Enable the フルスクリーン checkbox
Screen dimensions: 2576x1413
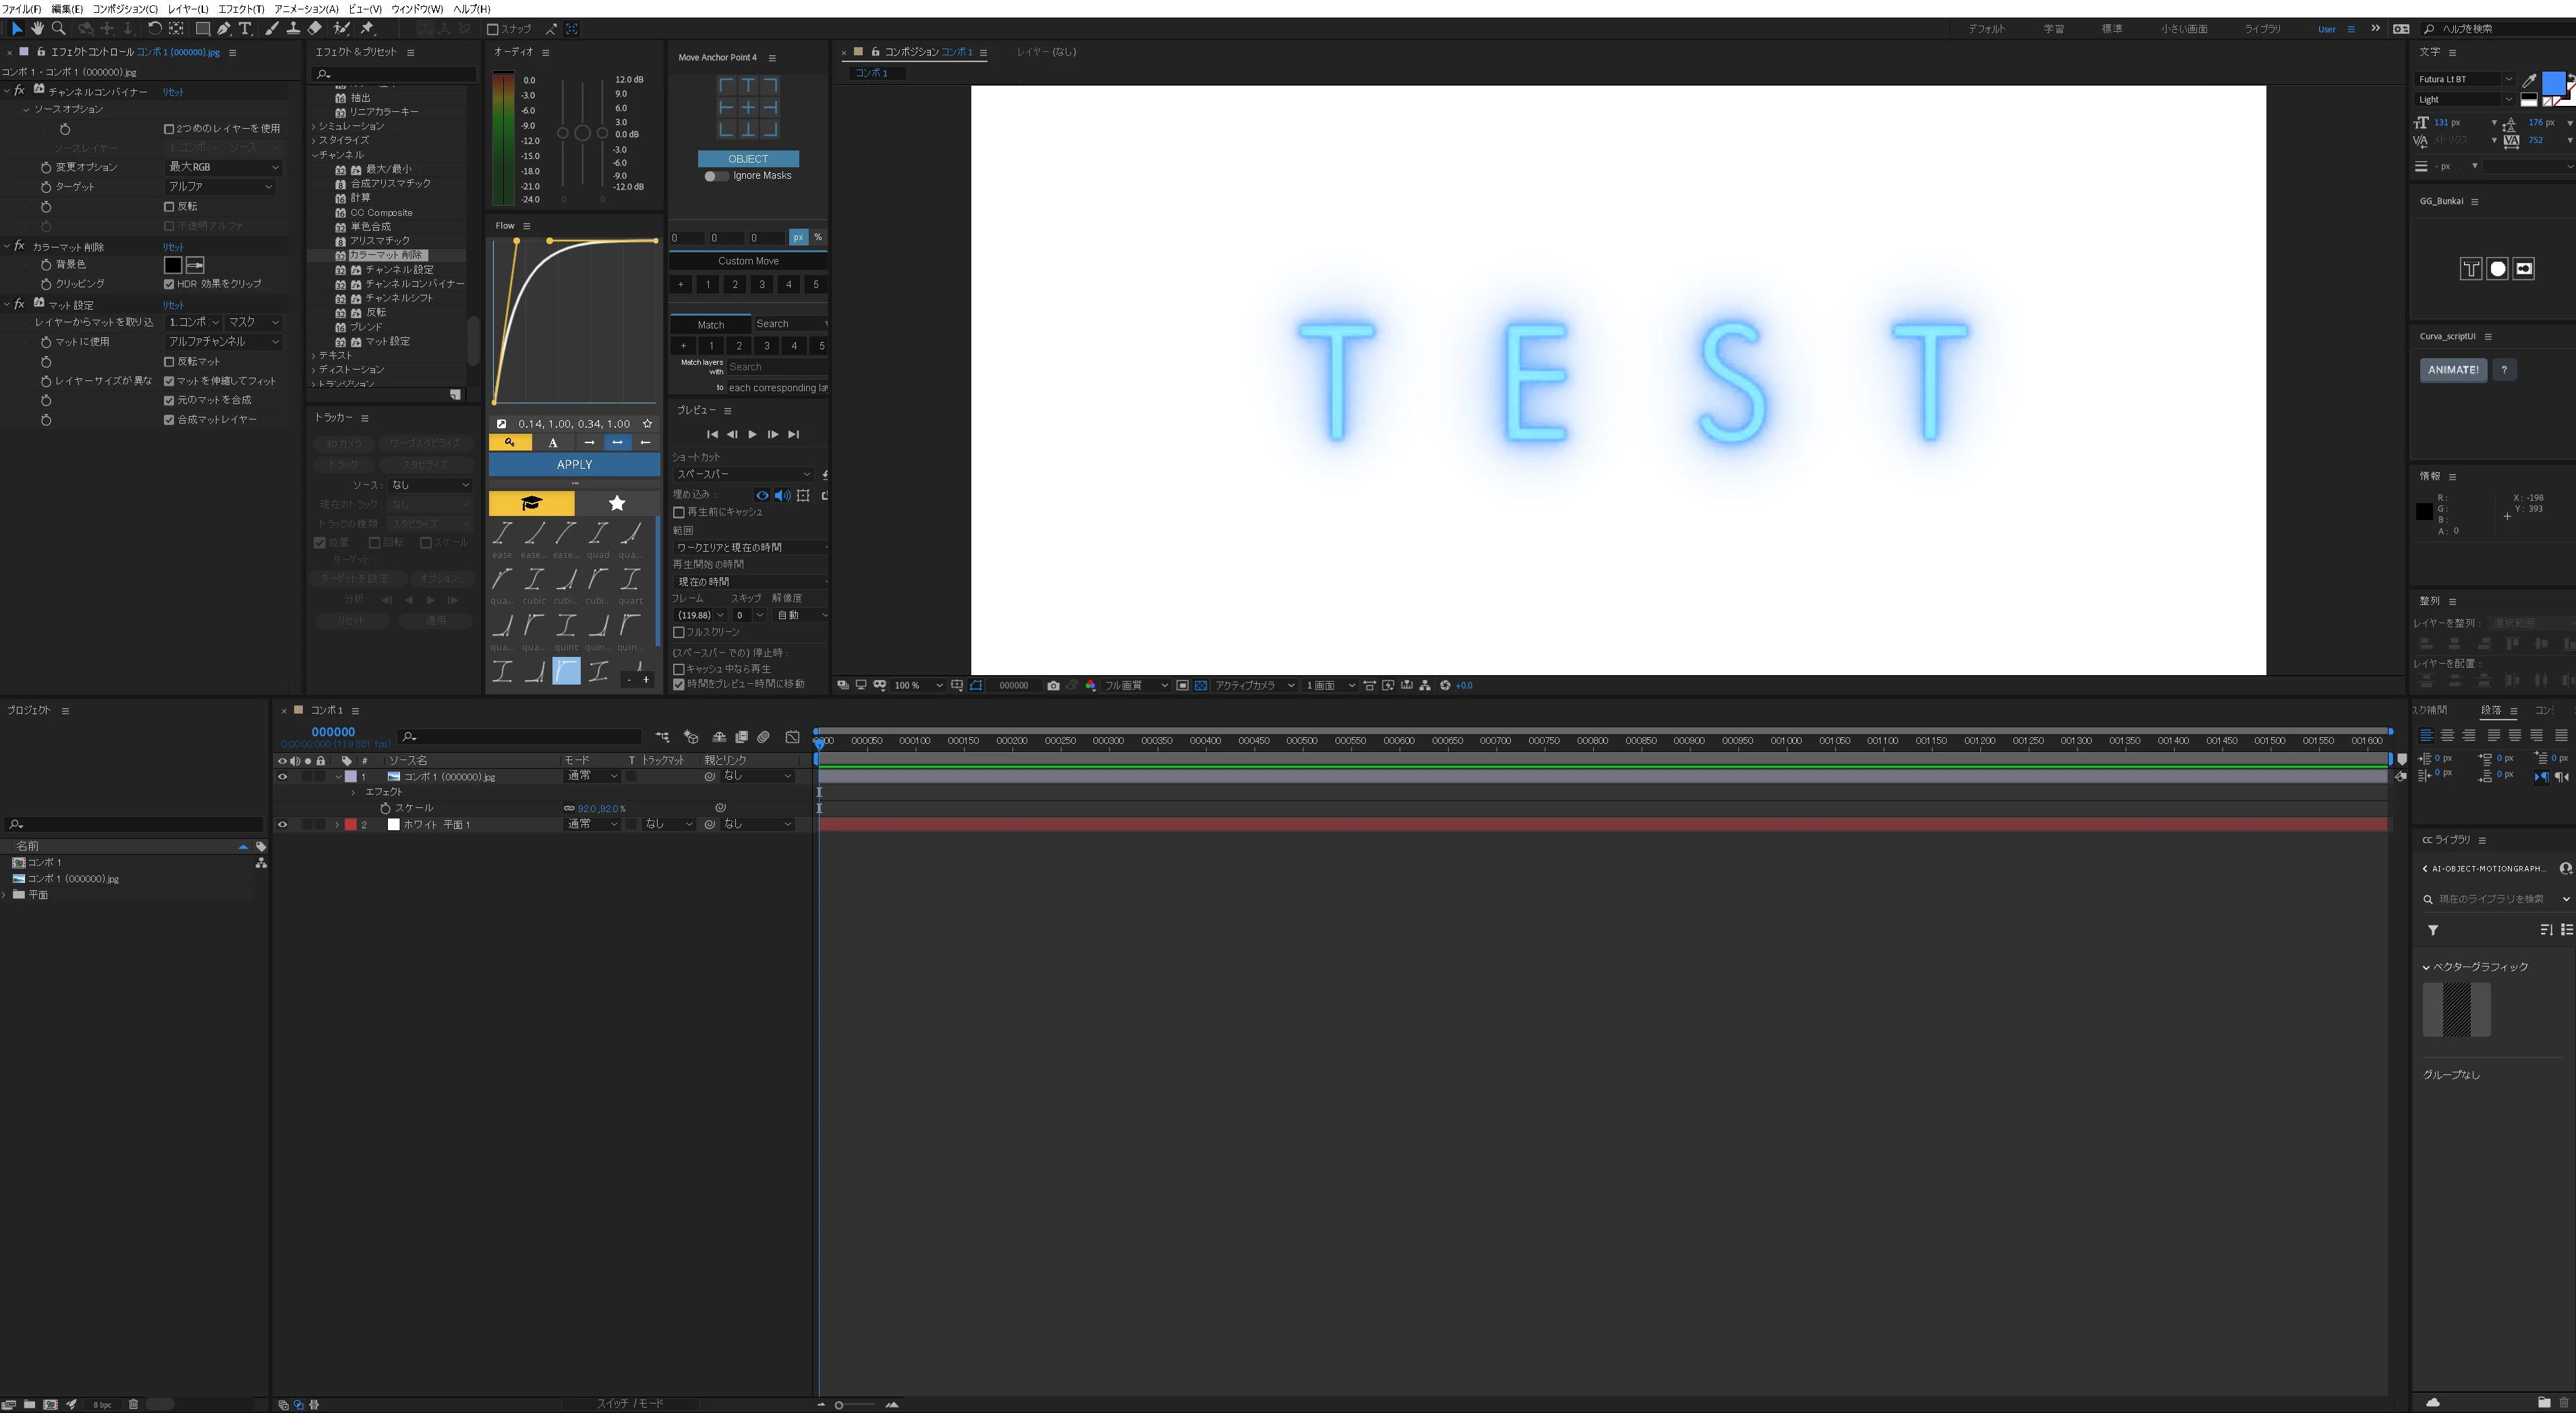pyautogui.click(x=679, y=633)
